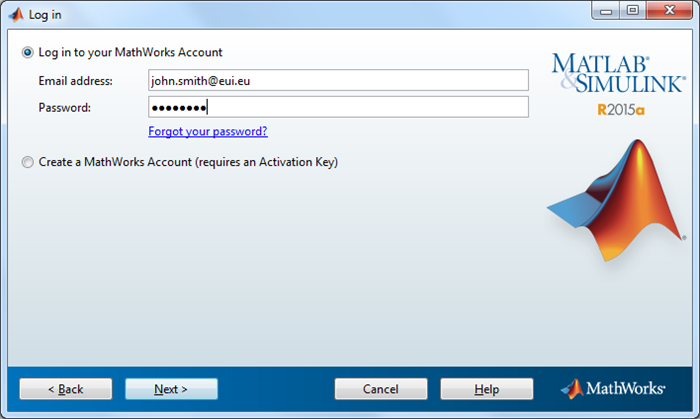The height and width of the screenshot is (419, 700).
Task: Click the "Email address:" label
Action: click(x=76, y=80)
